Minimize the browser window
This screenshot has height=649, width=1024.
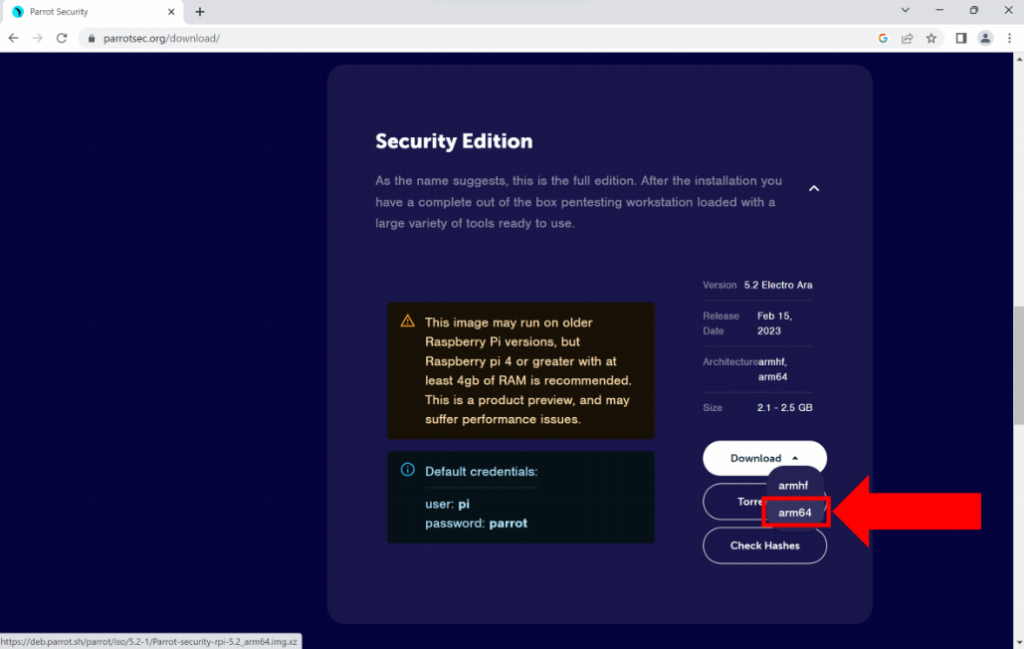point(939,10)
